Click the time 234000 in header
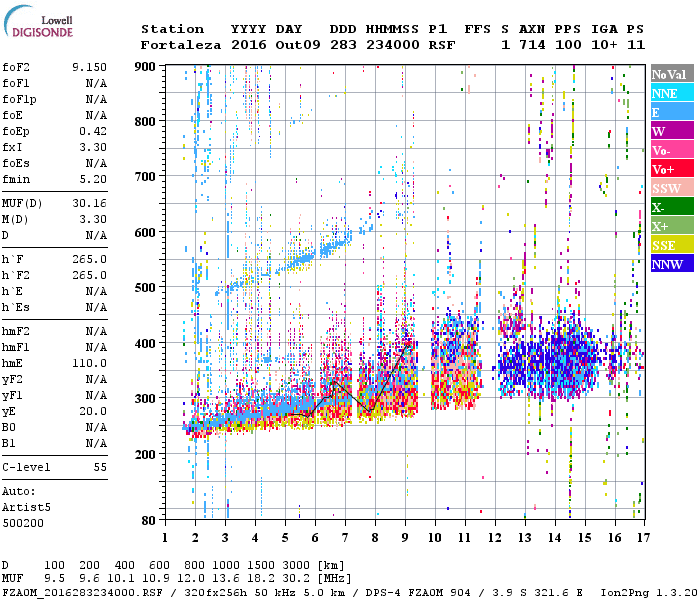This screenshot has height=600, width=700. click(393, 45)
